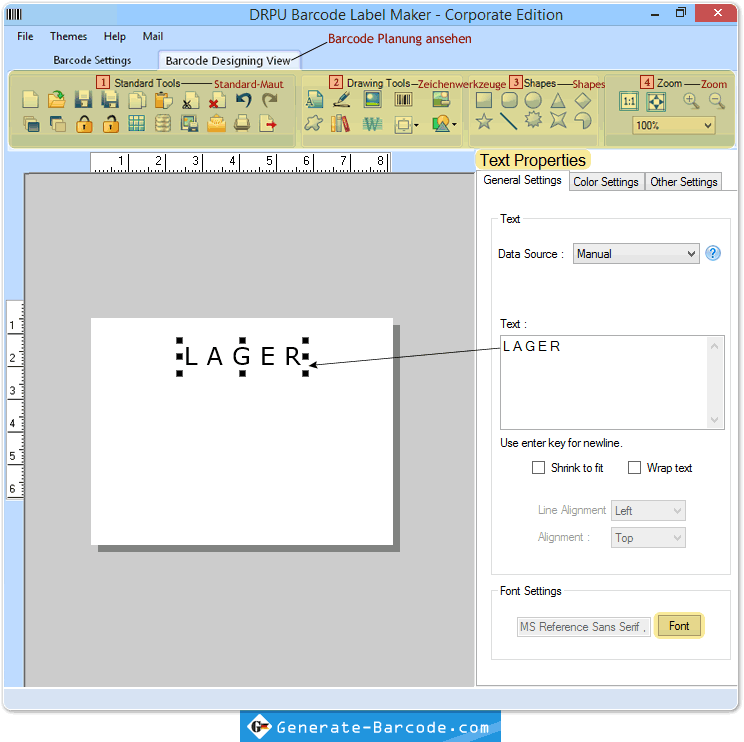Unlock the selected object
Image resolution: width=744 pixels, height=742 pixels.
coord(111,124)
